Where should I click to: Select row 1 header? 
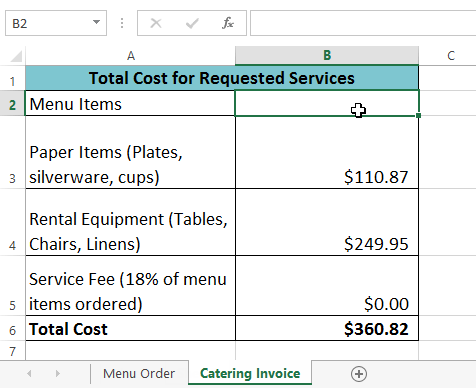12,78
